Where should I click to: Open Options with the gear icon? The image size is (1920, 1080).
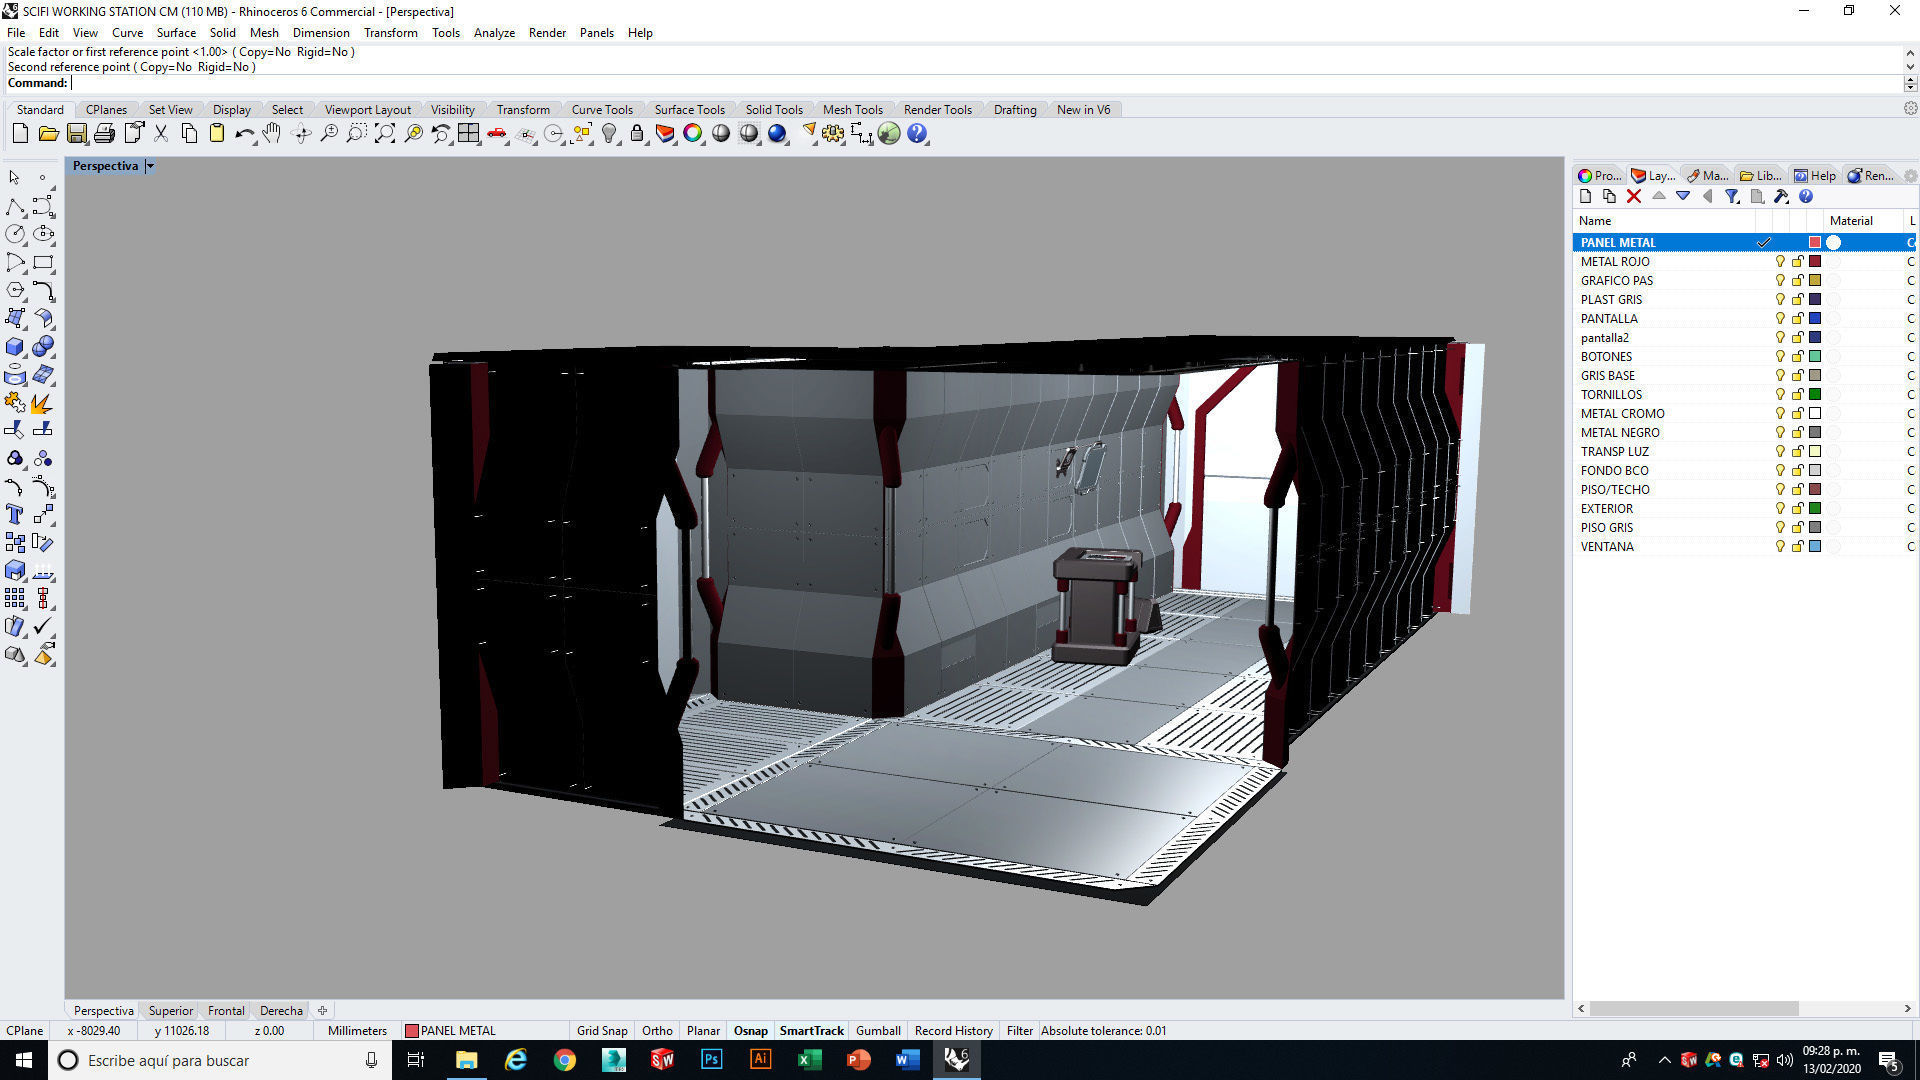coord(833,133)
